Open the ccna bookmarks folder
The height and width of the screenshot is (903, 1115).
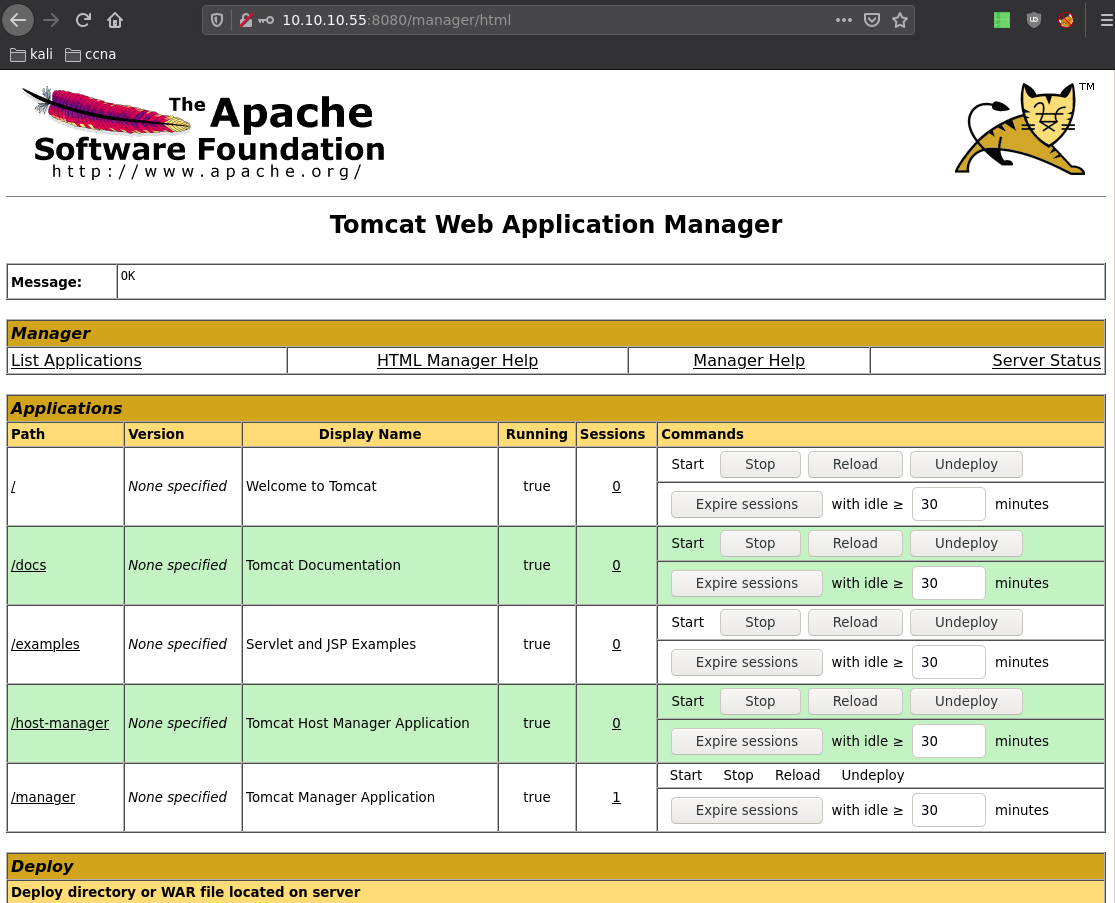(x=90, y=54)
